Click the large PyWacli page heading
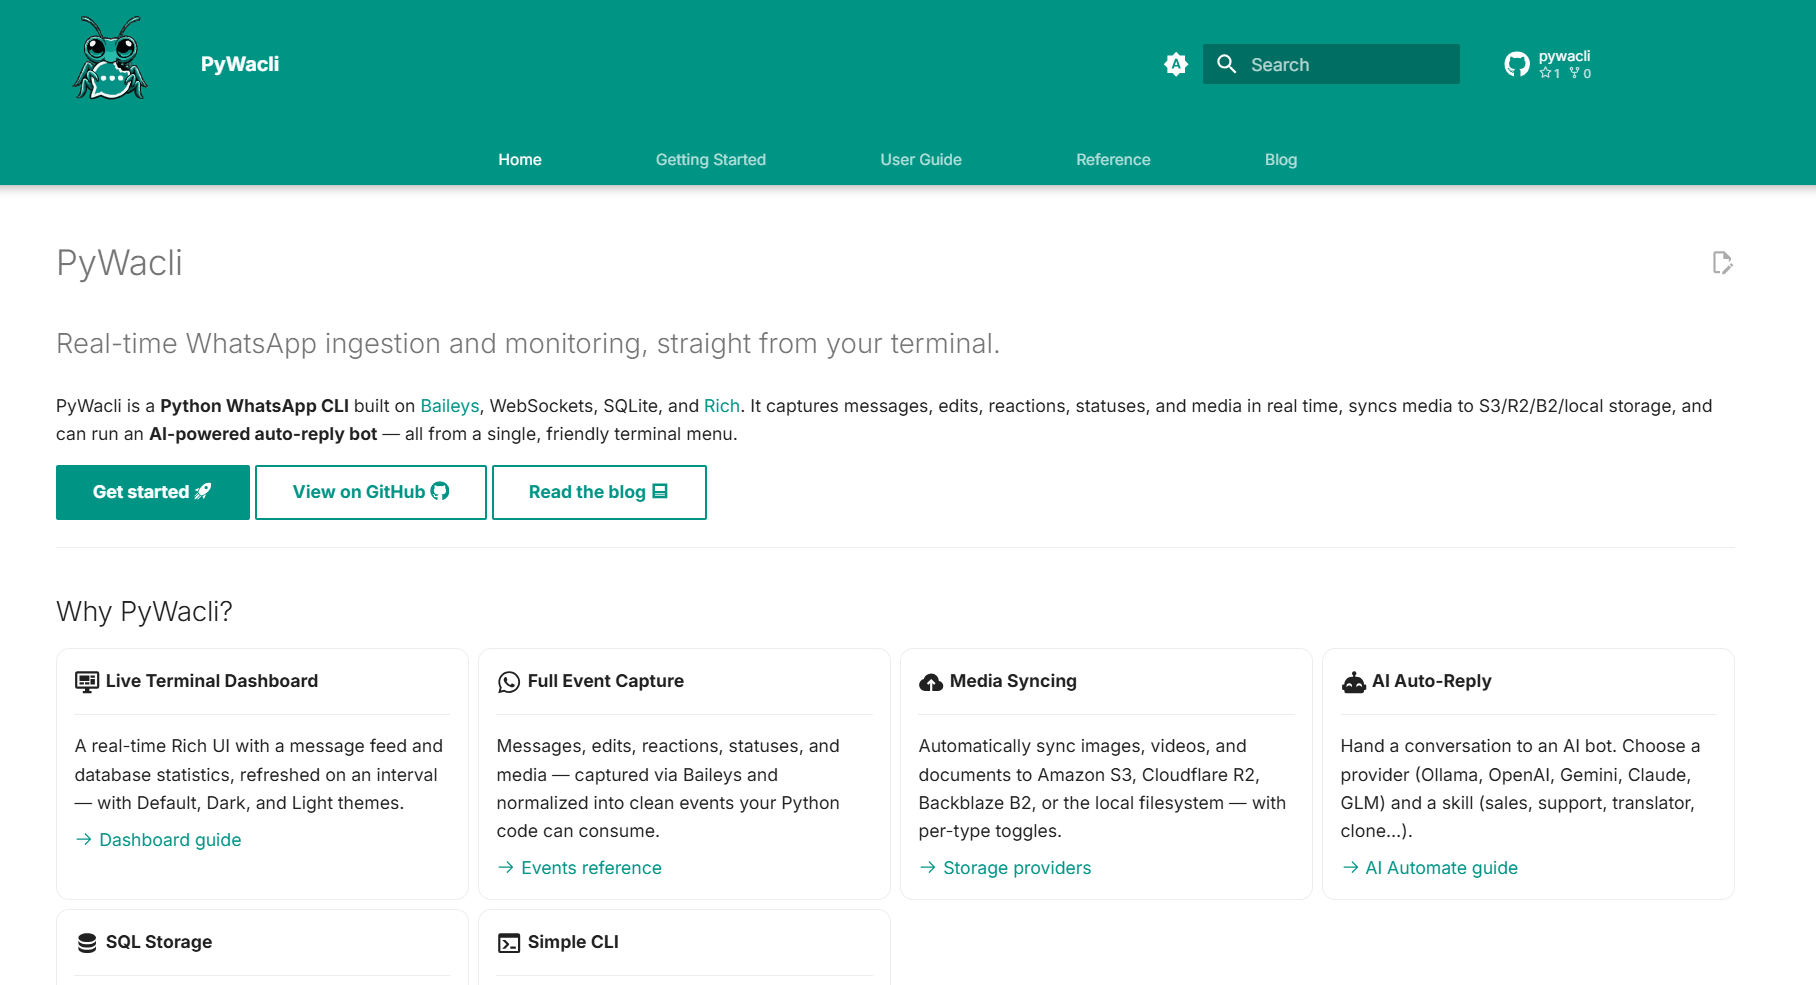This screenshot has width=1816, height=985. [x=119, y=263]
